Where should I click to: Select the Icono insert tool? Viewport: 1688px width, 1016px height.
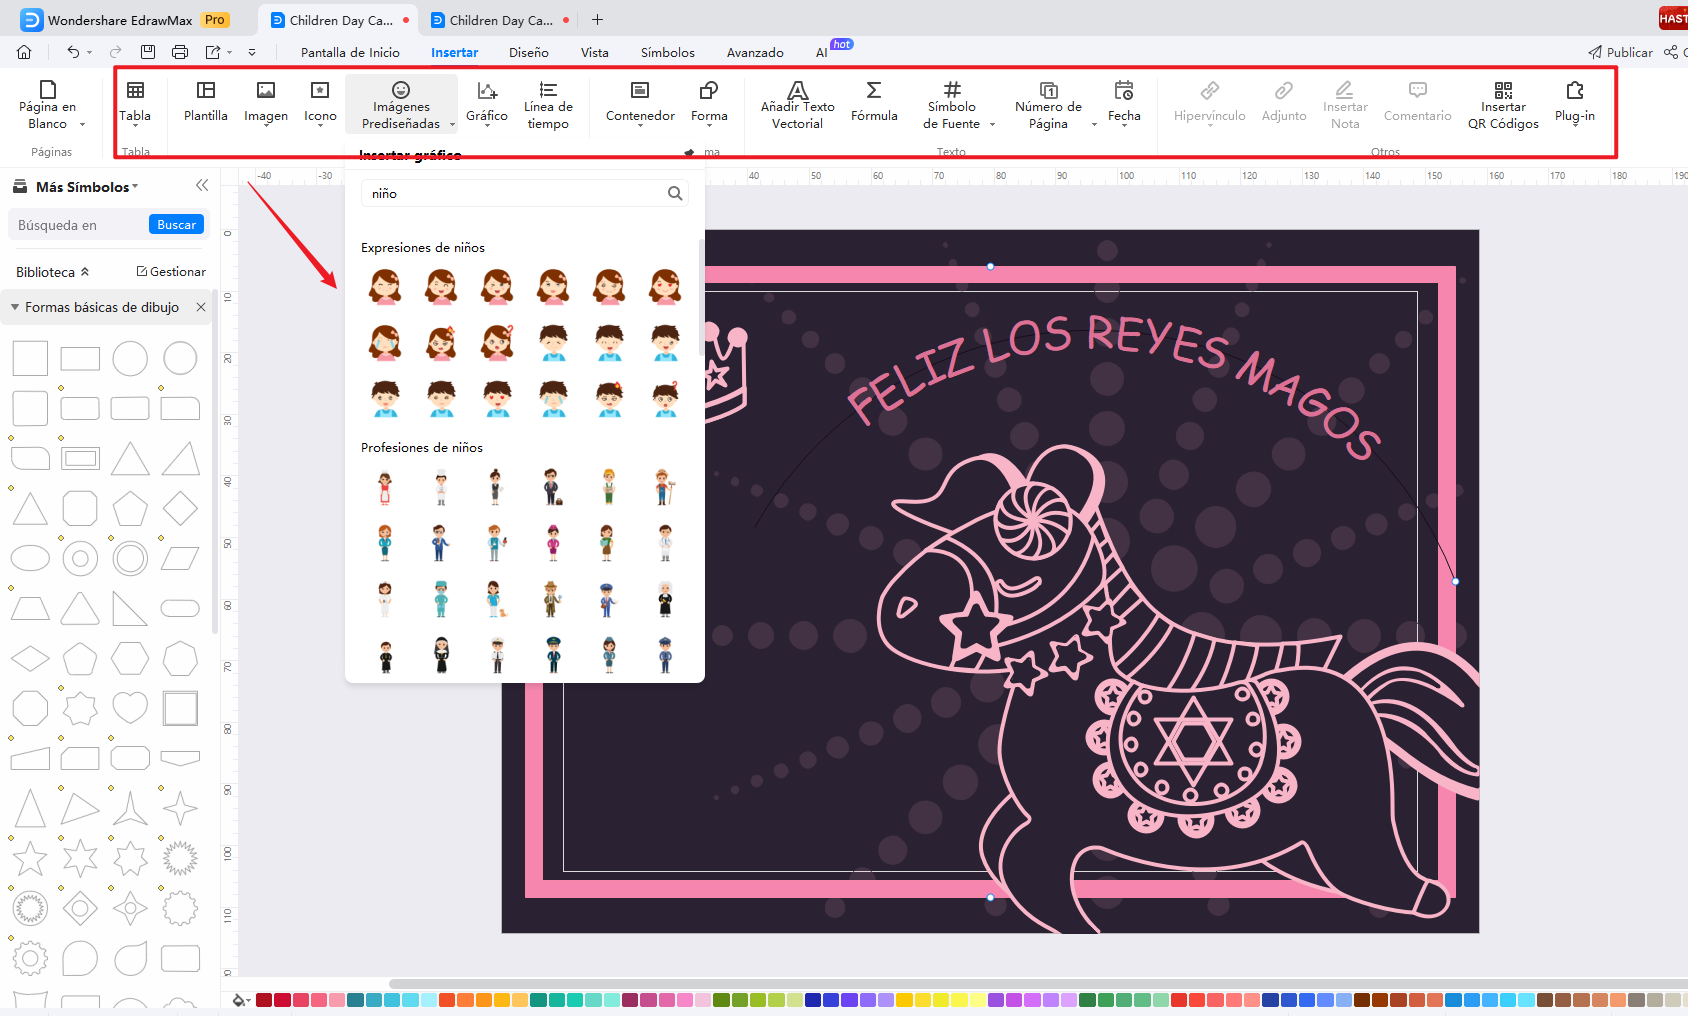click(x=318, y=103)
